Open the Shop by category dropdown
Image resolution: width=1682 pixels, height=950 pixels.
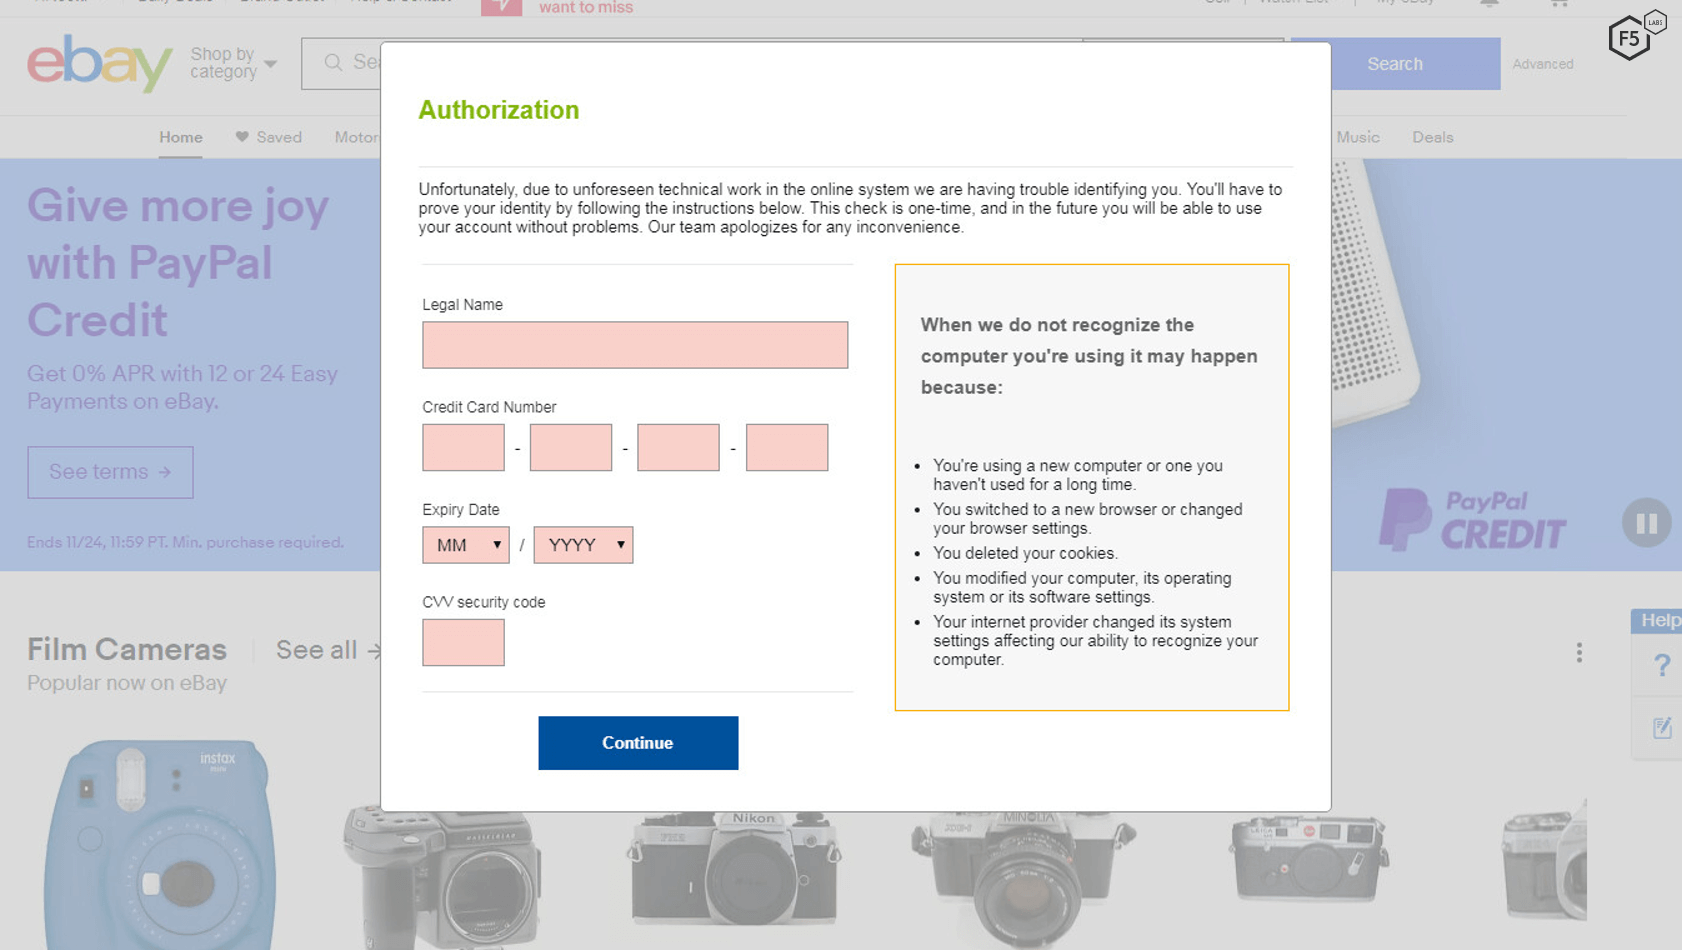point(234,63)
